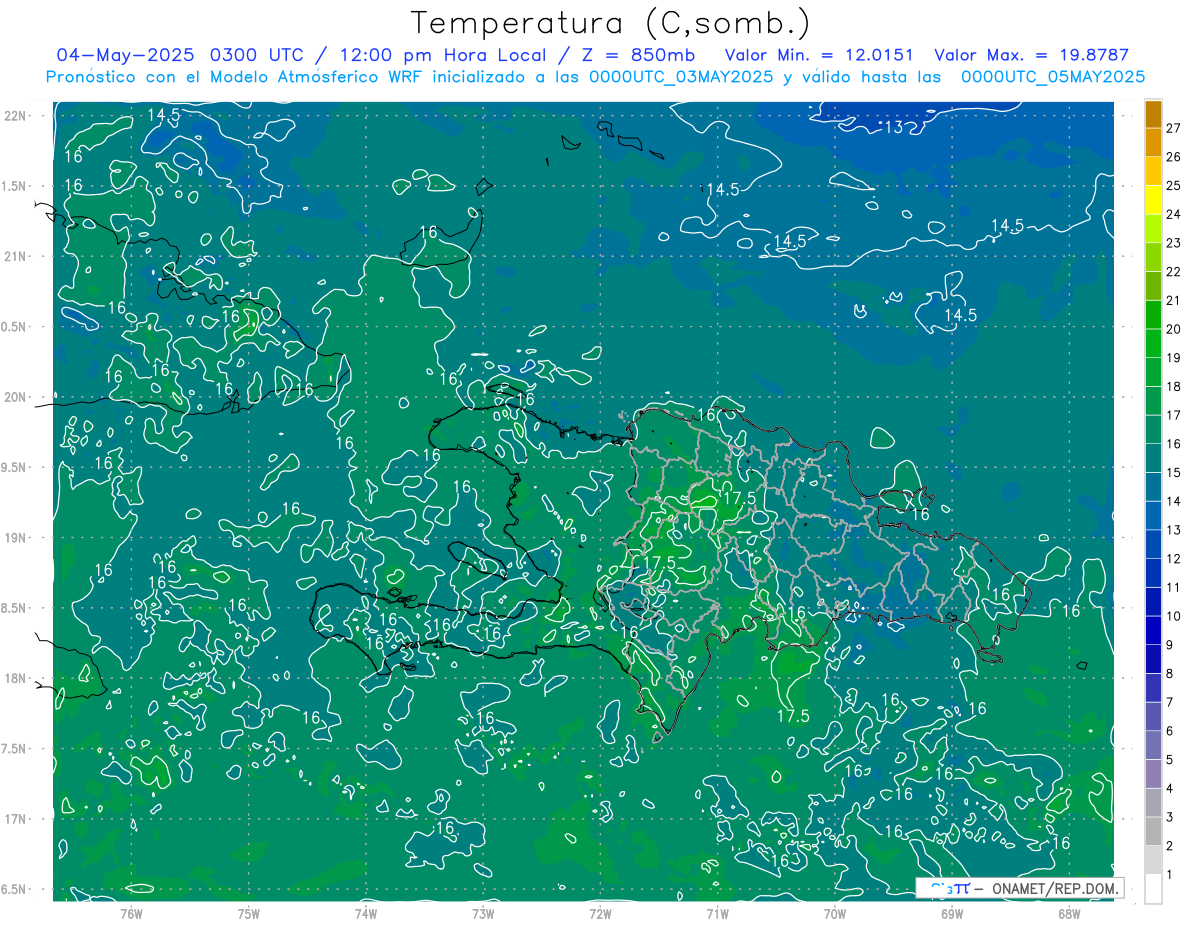
Task: Click the 22N latitude axis label
Action: click(x=17, y=116)
